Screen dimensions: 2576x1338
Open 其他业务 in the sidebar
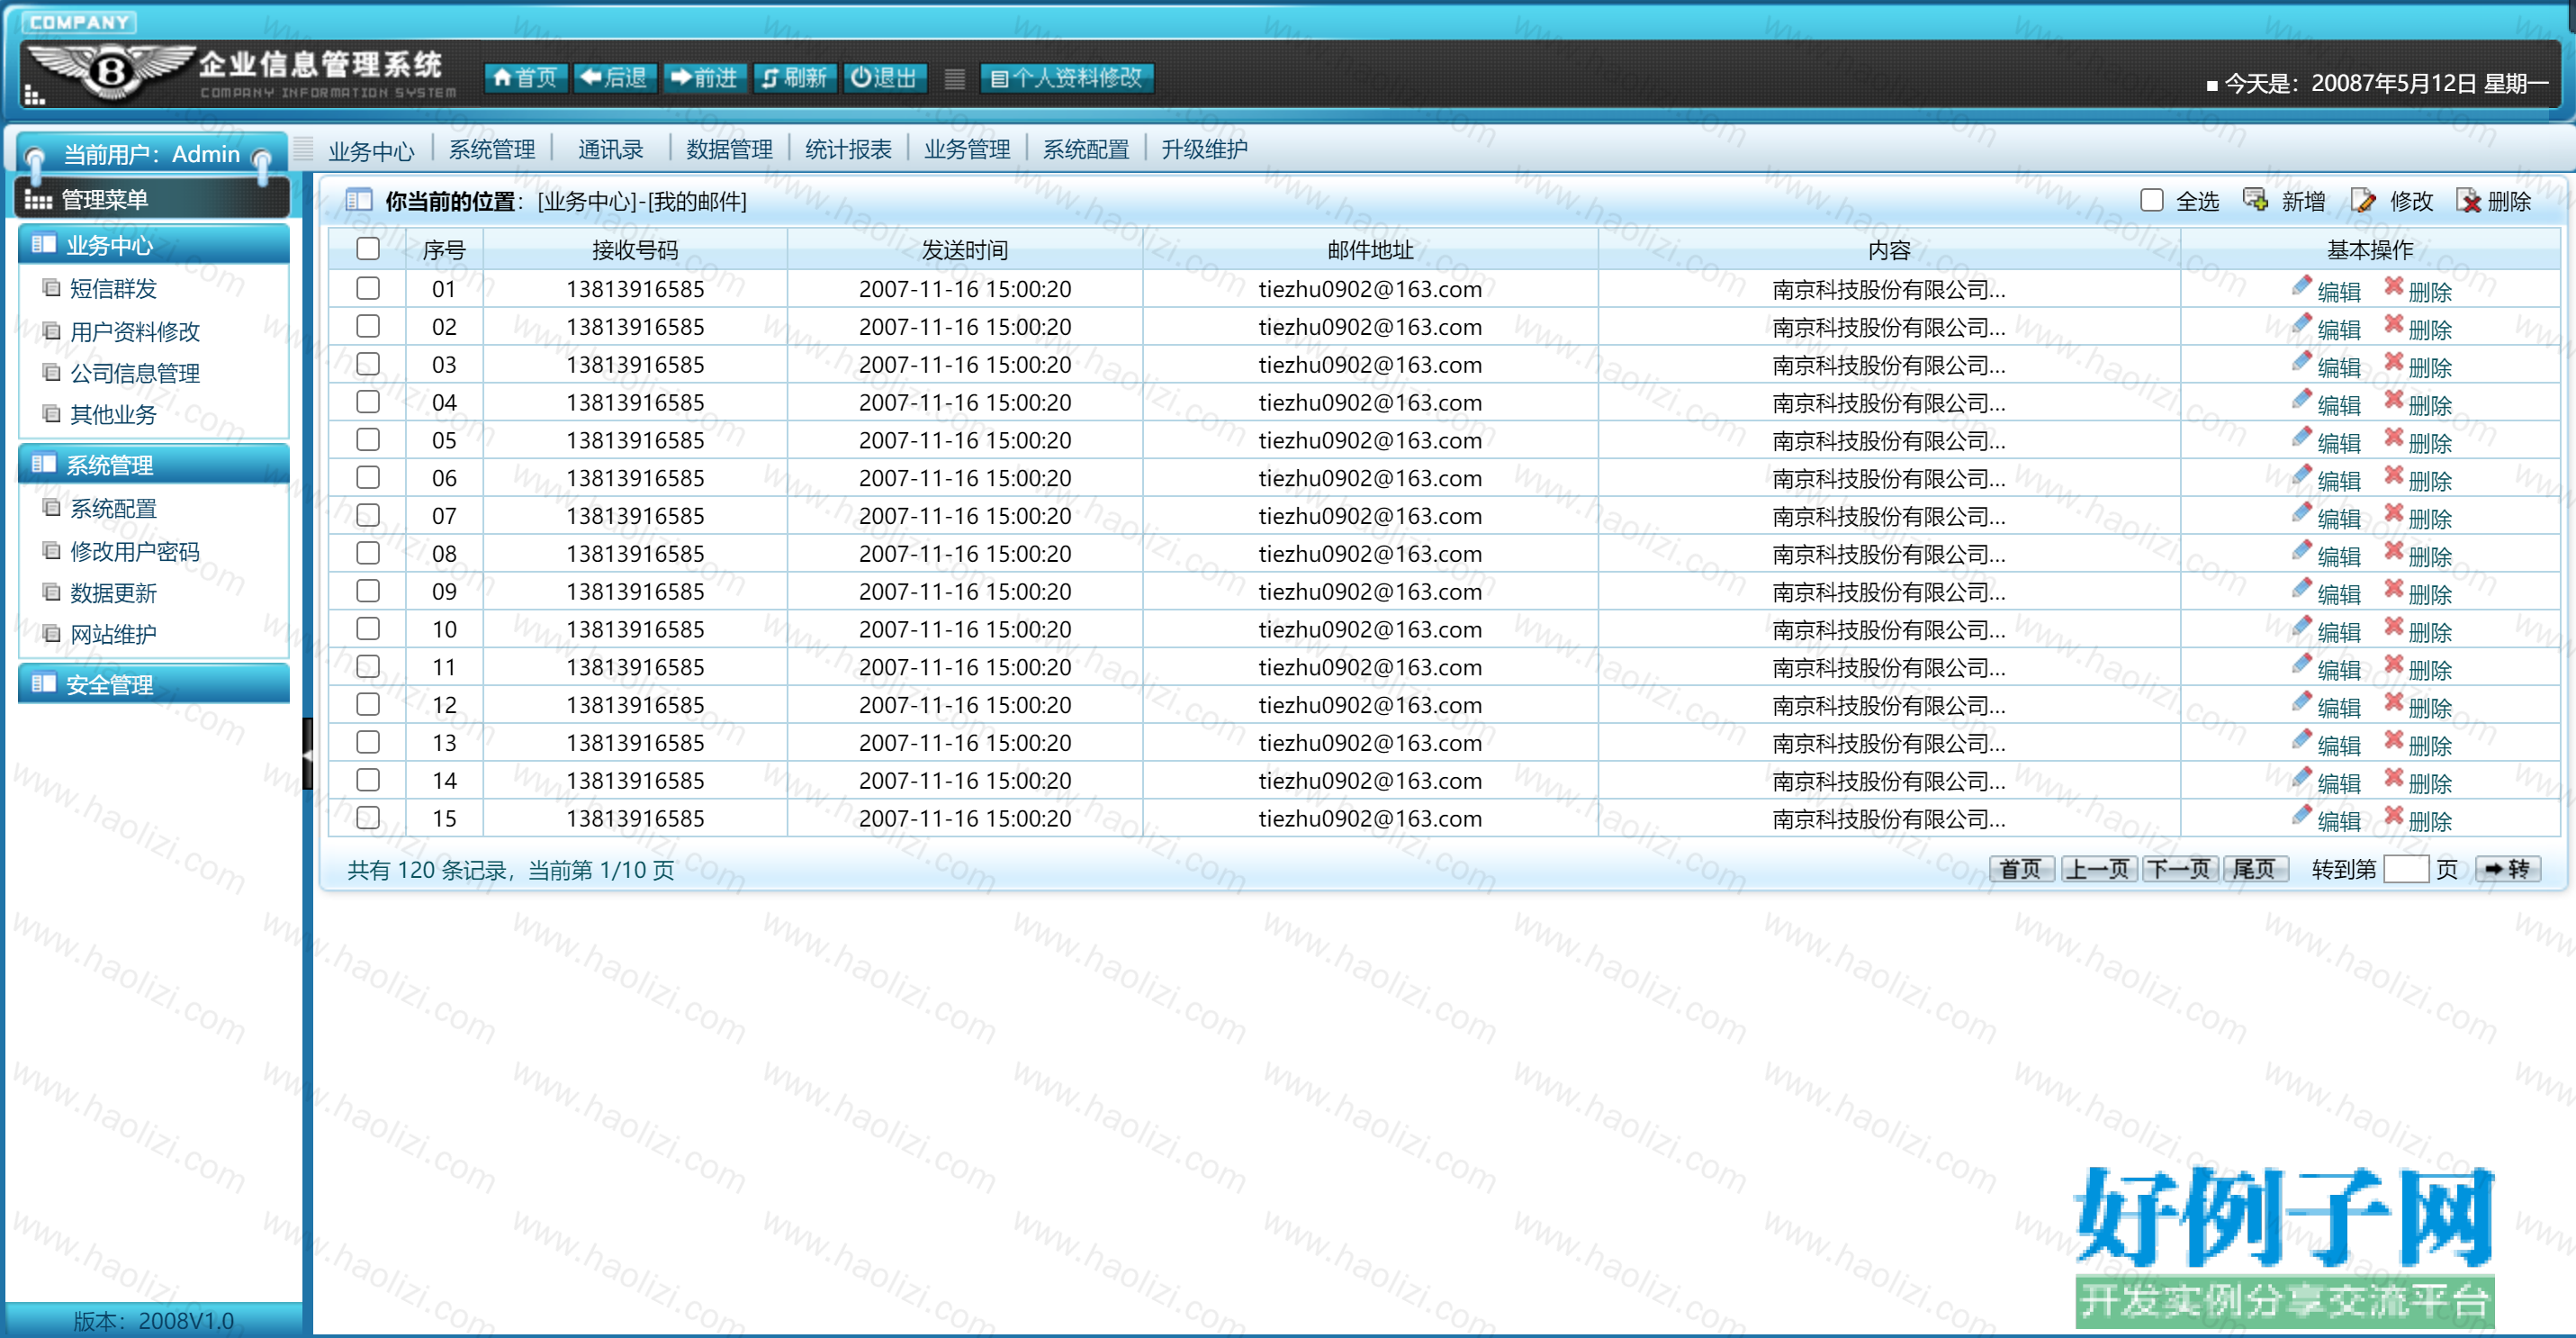point(113,414)
